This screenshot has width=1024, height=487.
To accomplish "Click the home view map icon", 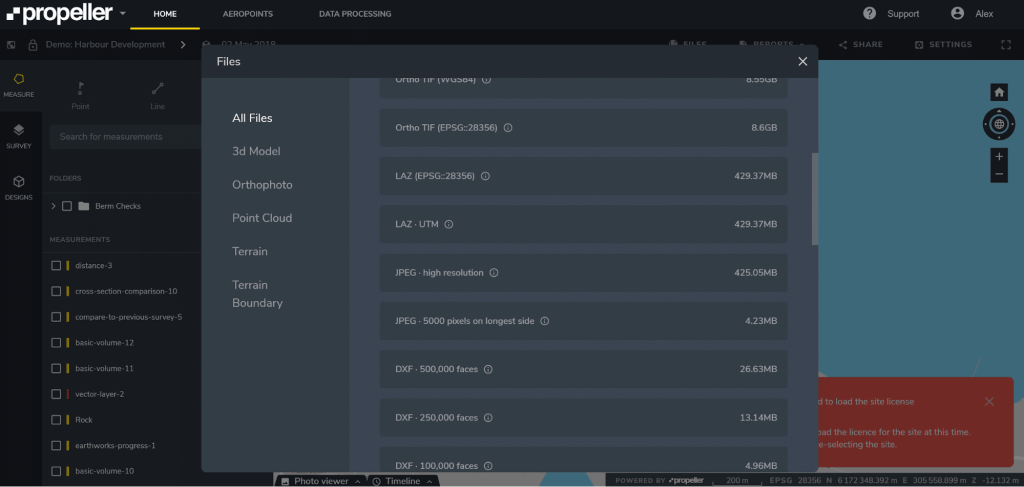I will click(x=998, y=92).
